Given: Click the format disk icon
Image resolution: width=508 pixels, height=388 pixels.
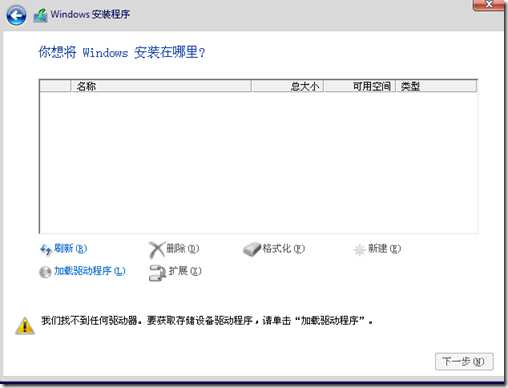Looking at the screenshot, I should pos(252,249).
